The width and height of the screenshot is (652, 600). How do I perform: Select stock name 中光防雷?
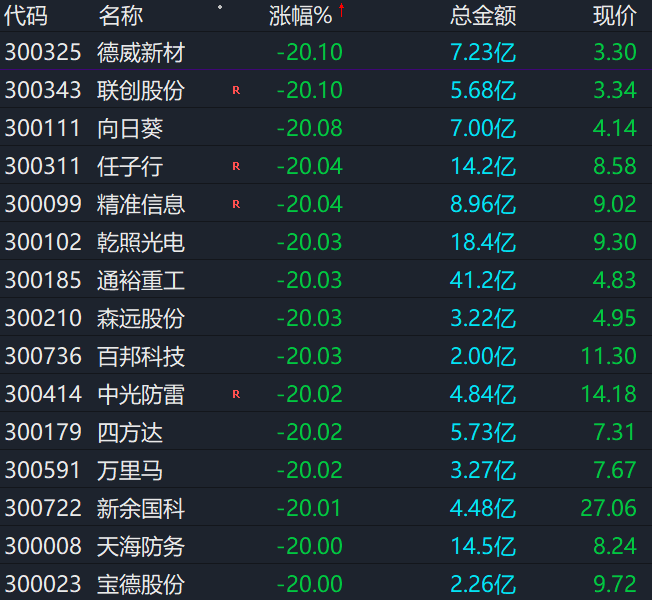(x=141, y=395)
